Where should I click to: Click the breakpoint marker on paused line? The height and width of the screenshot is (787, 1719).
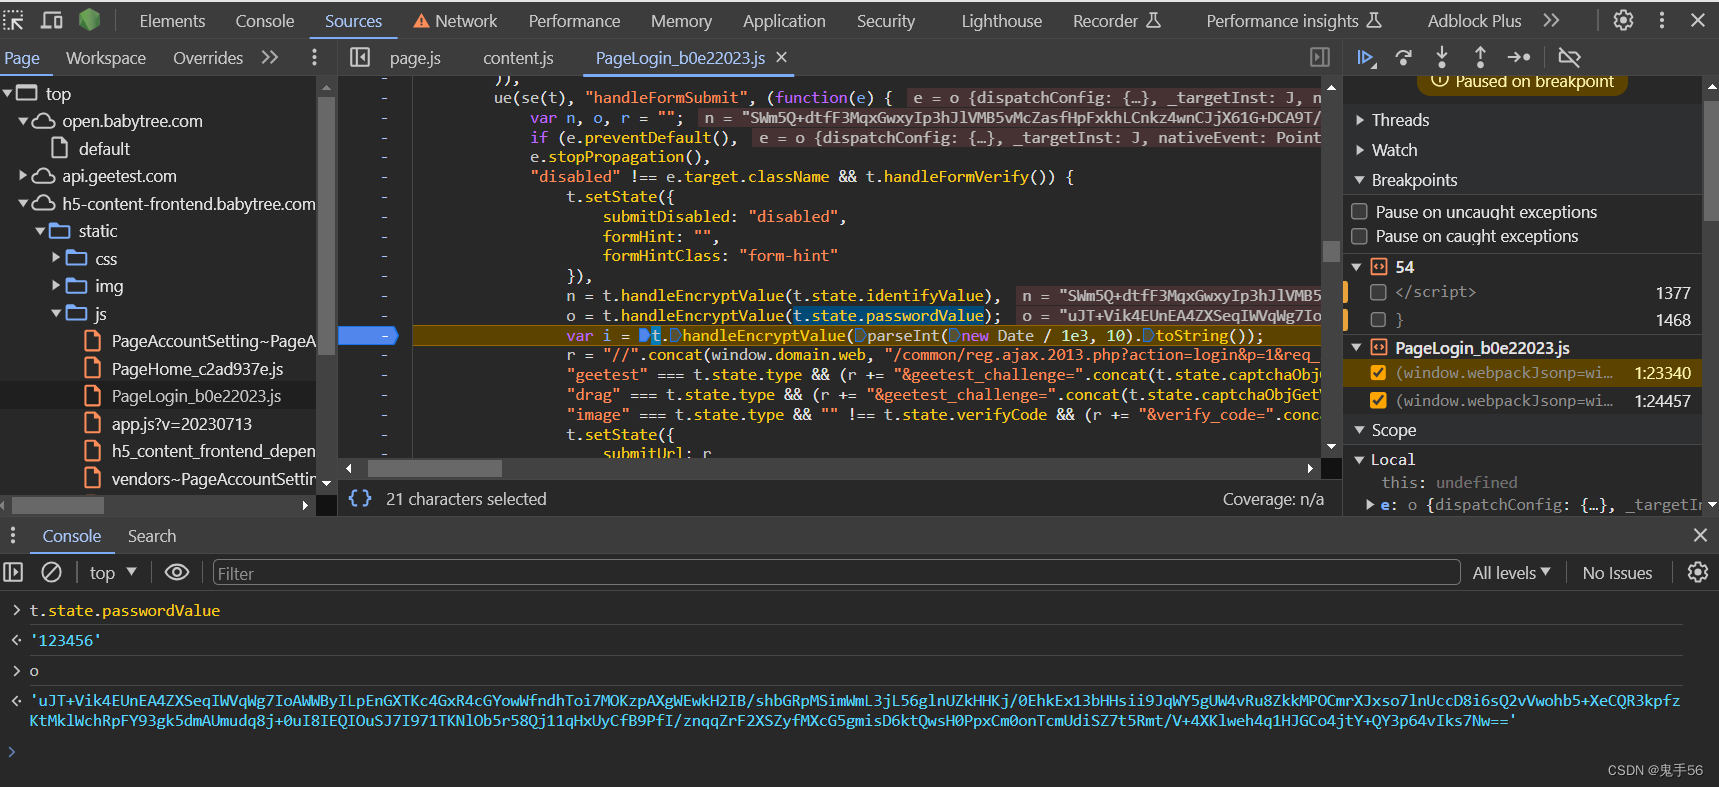(x=368, y=336)
